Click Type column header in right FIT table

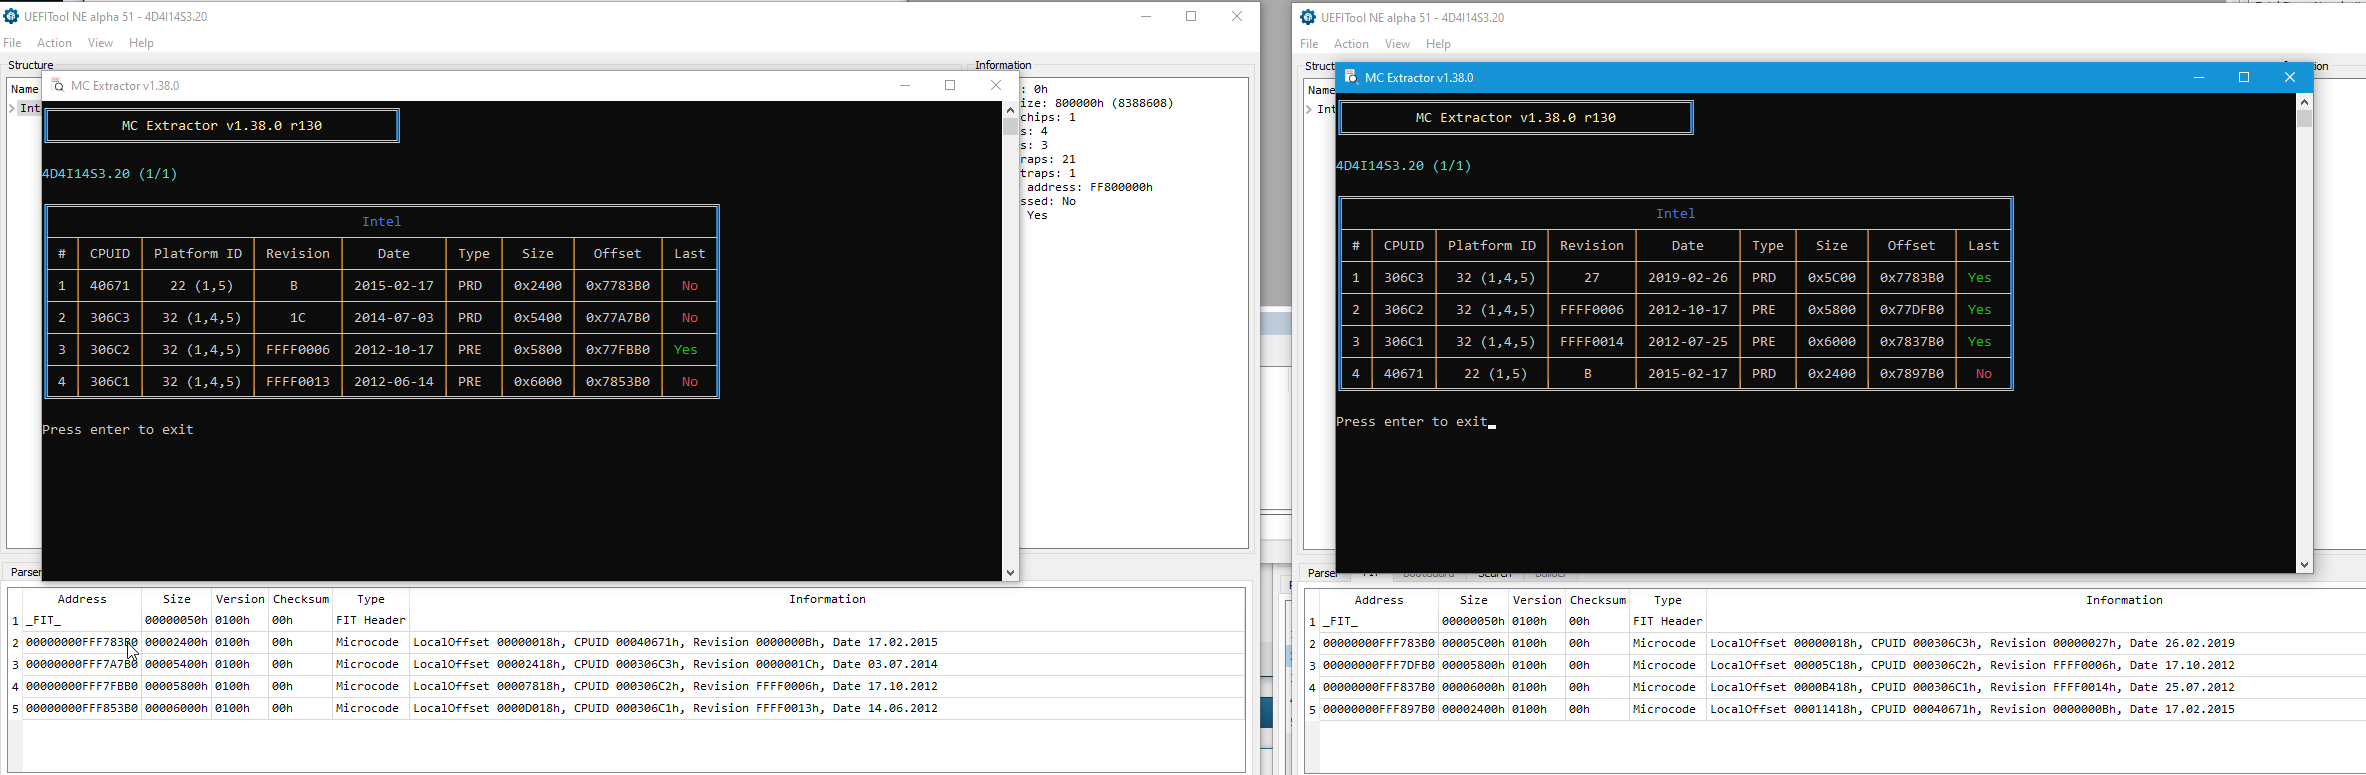coord(1668,600)
